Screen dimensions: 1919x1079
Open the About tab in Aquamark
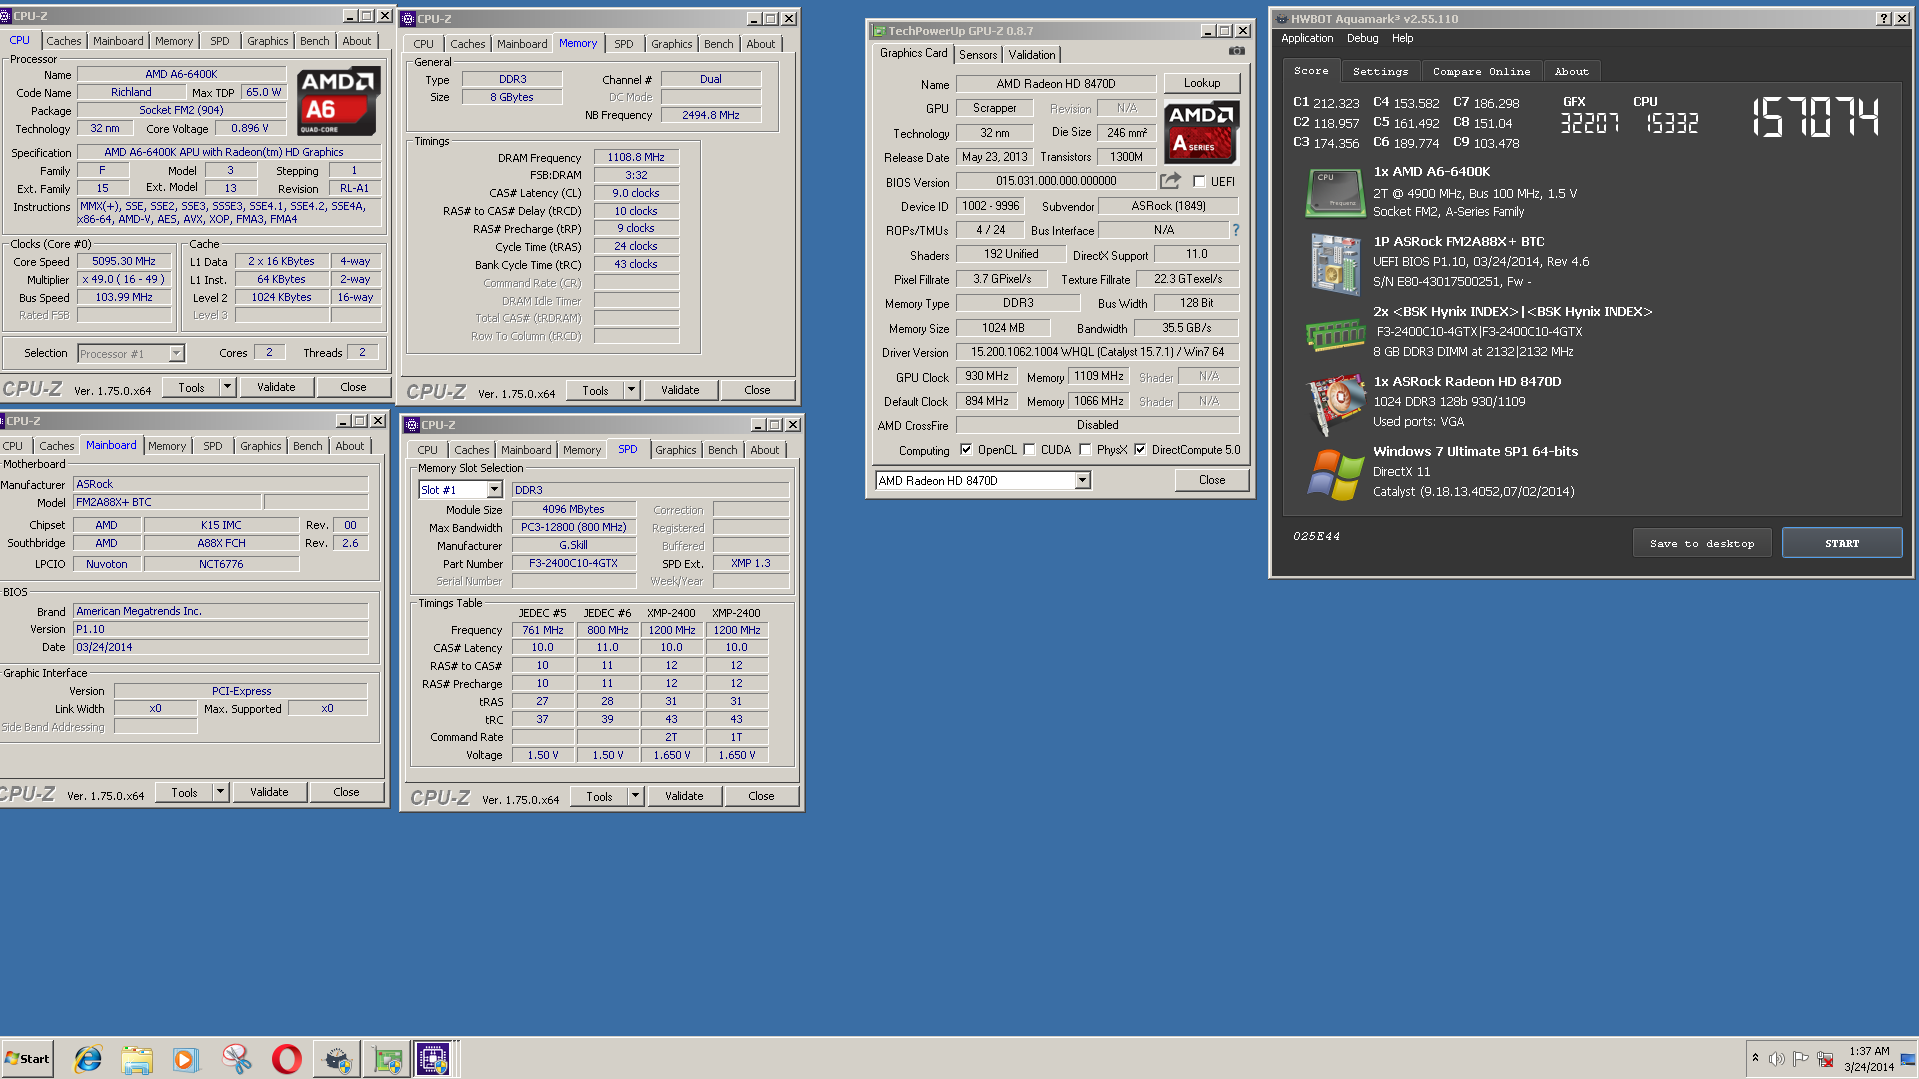tap(1571, 72)
